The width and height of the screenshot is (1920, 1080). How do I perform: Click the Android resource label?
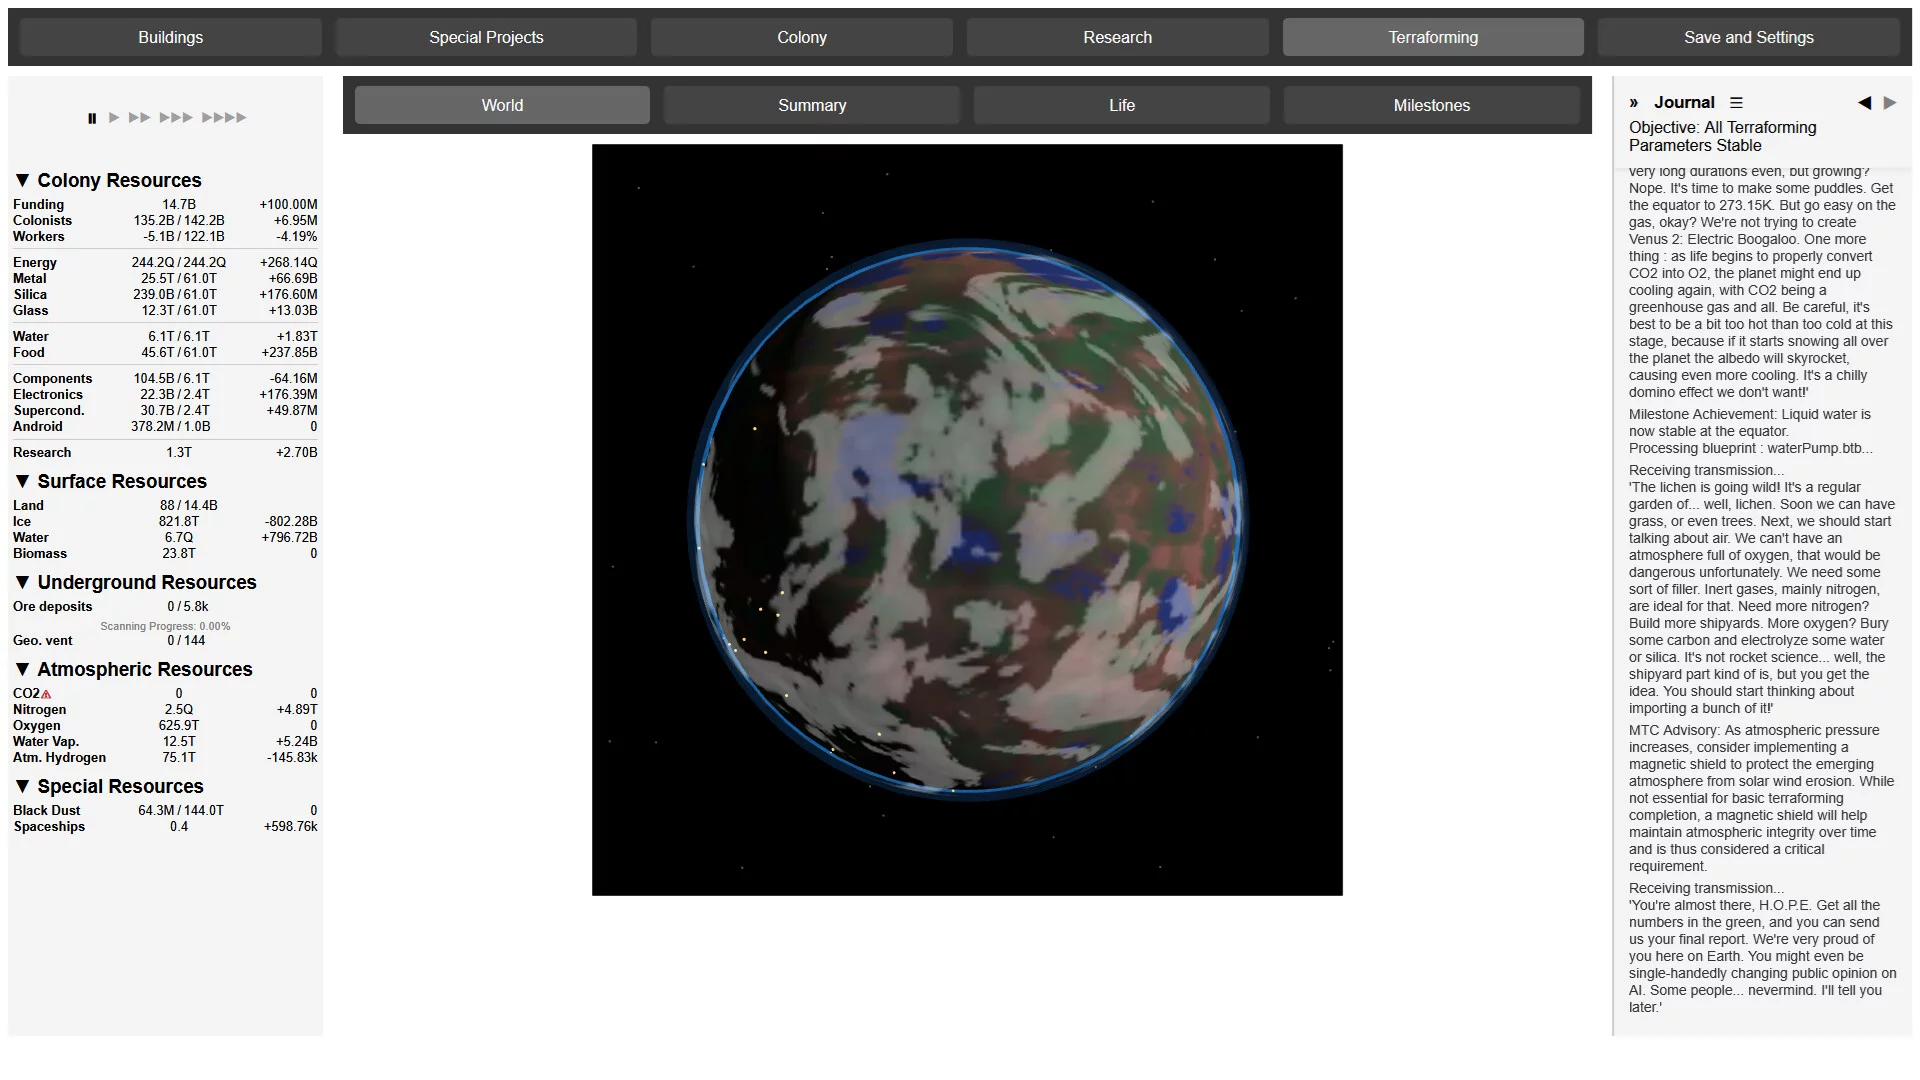coord(37,426)
